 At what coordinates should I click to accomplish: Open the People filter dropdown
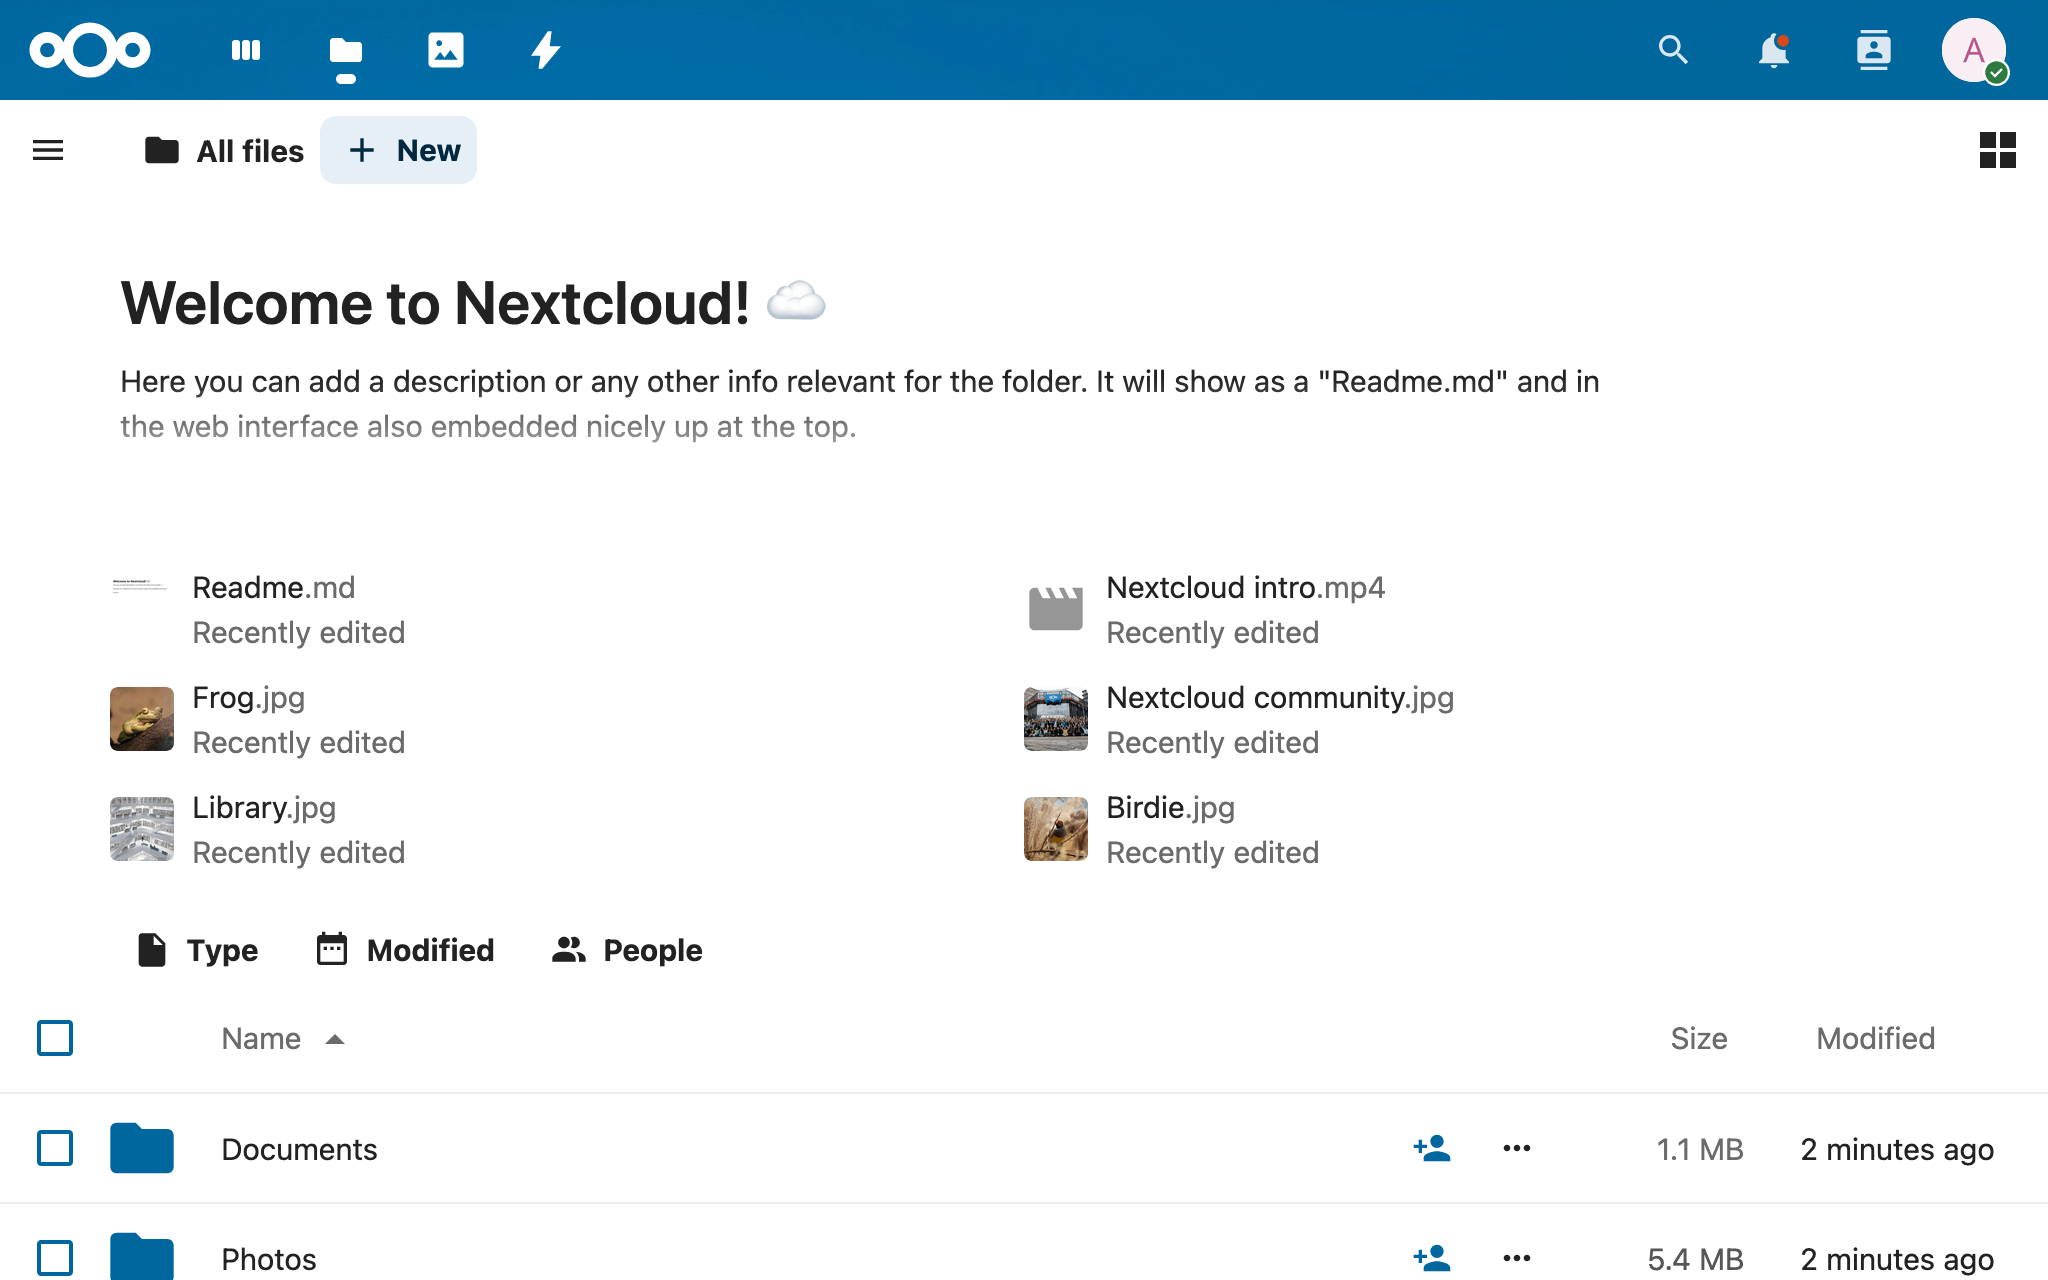(627, 950)
